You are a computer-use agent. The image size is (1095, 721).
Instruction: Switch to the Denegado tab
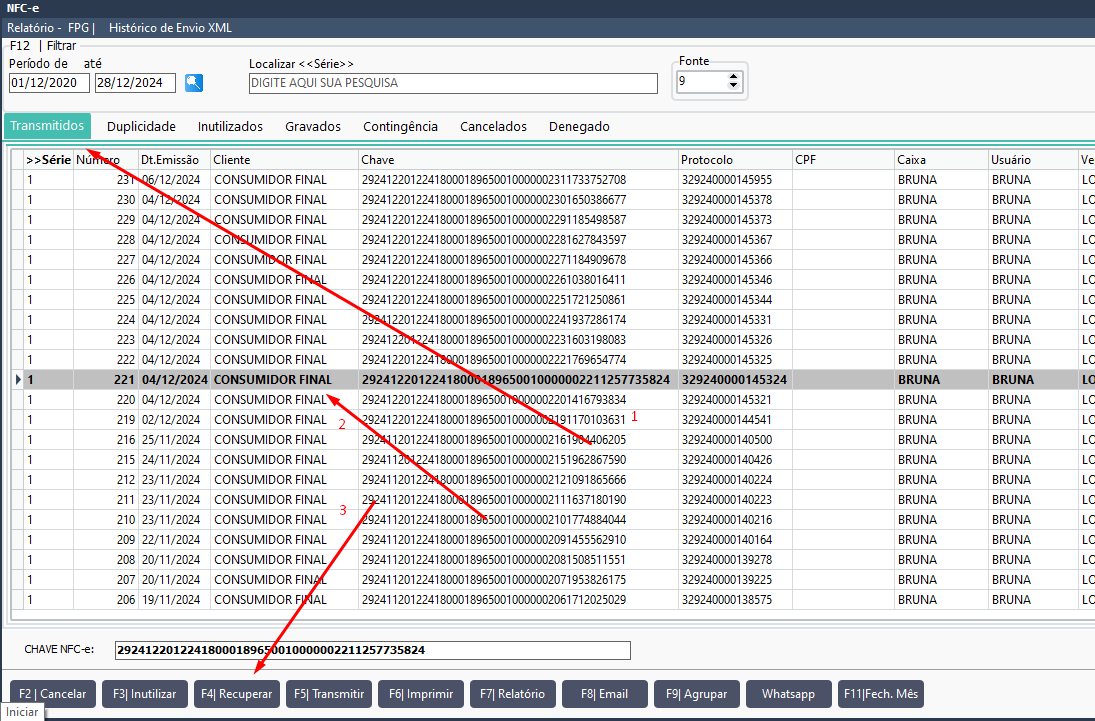point(579,126)
